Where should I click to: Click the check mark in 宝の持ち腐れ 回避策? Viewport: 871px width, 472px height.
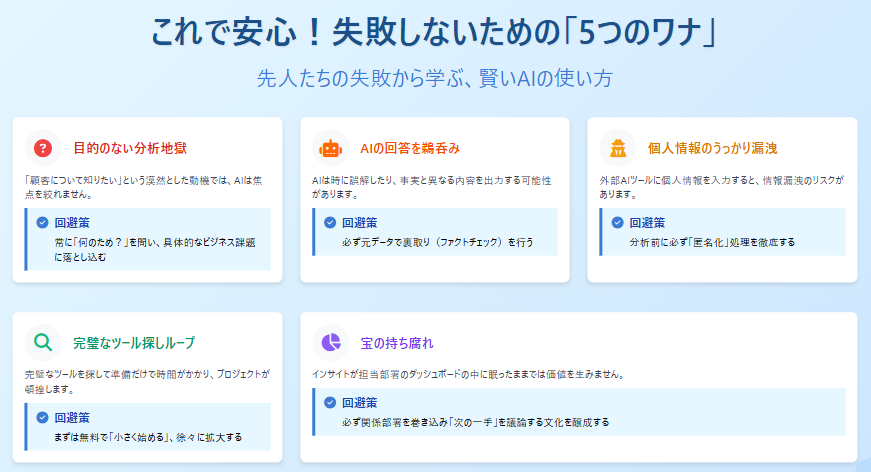[x=330, y=403]
